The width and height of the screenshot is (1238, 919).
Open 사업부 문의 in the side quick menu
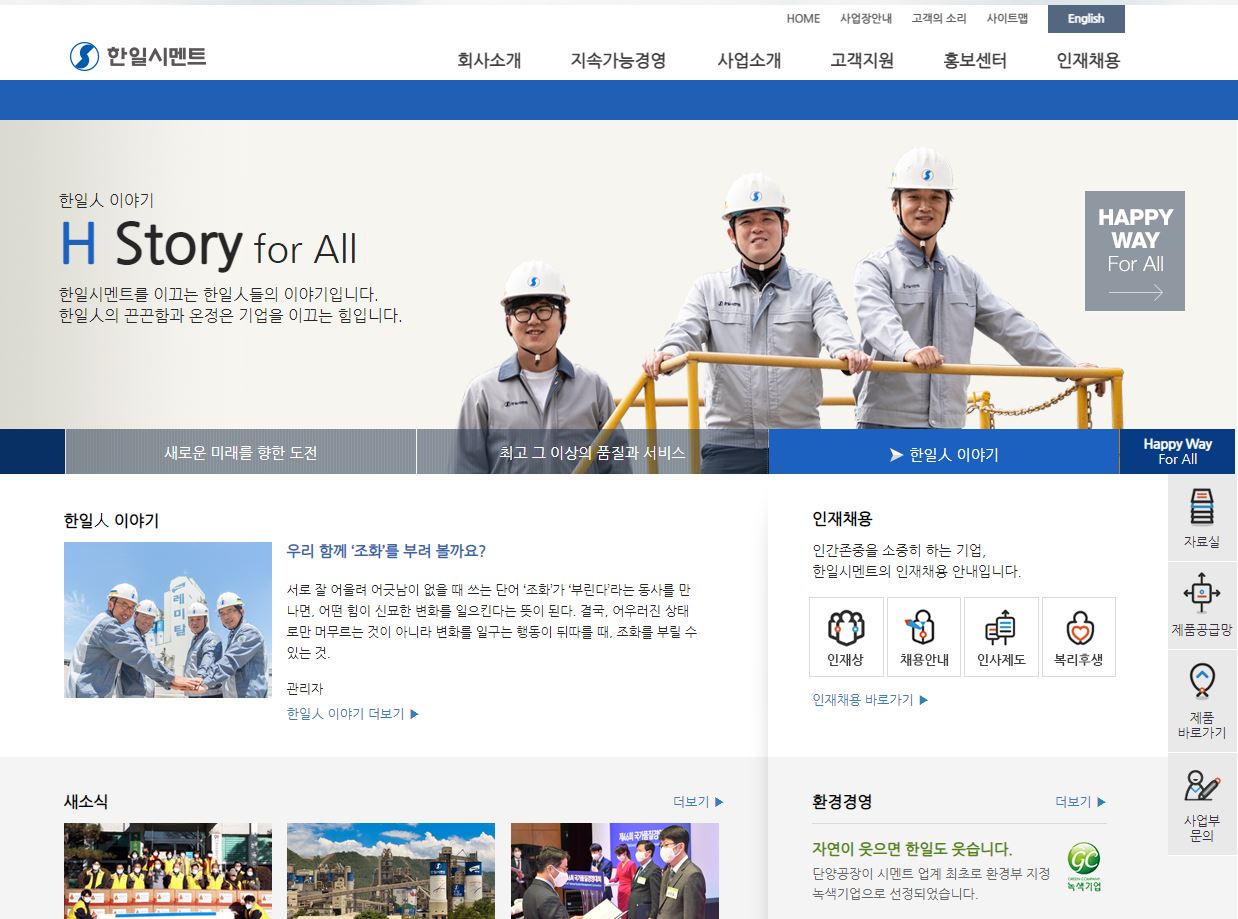click(x=1202, y=804)
